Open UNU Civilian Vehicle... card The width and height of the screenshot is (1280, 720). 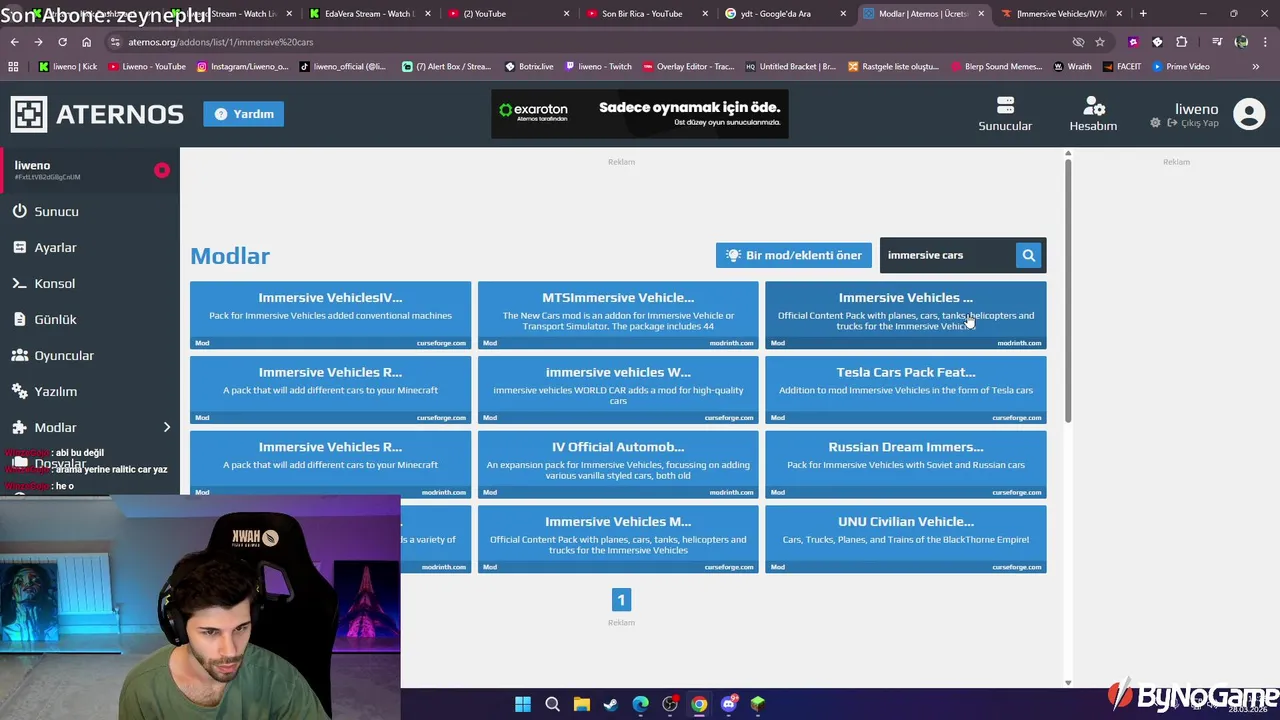pyautogui.click(x=906, y=539)
